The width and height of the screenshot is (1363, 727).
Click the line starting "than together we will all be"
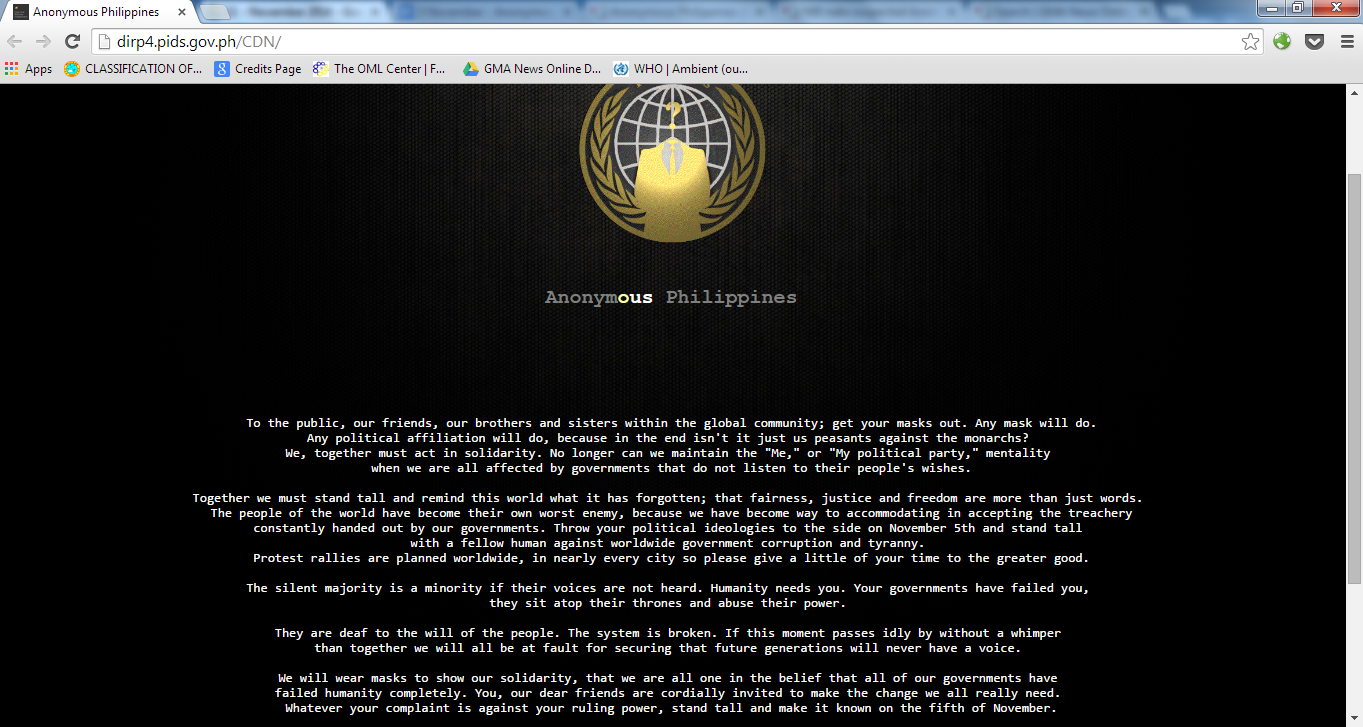pyautogui.click(x=668, y=648)
